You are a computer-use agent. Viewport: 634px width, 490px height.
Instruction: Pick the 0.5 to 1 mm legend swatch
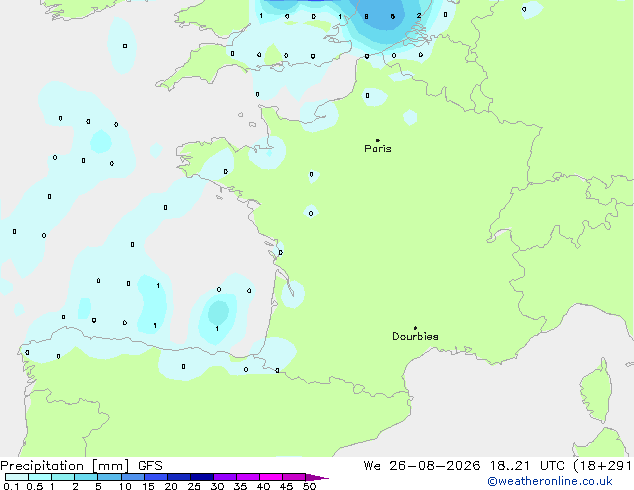(40, 477)
